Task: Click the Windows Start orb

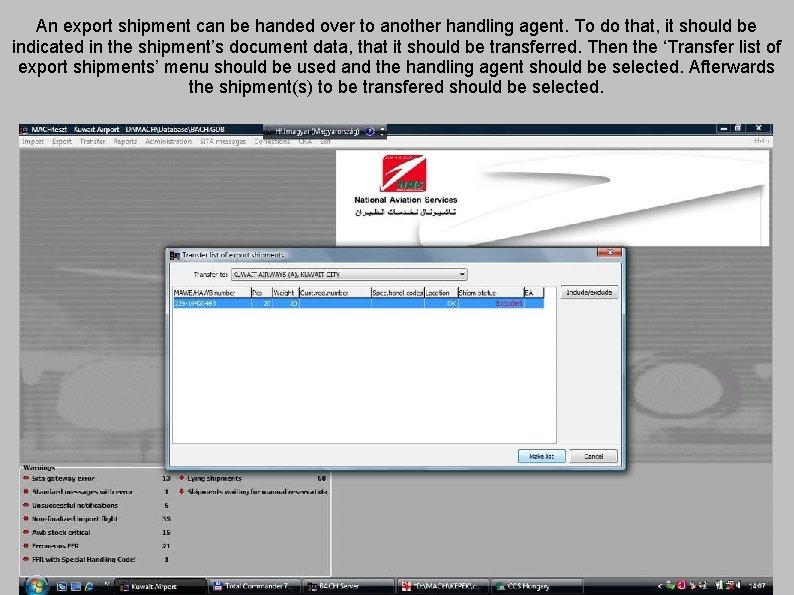Action: pyautogui.click(x=36, y=585)
